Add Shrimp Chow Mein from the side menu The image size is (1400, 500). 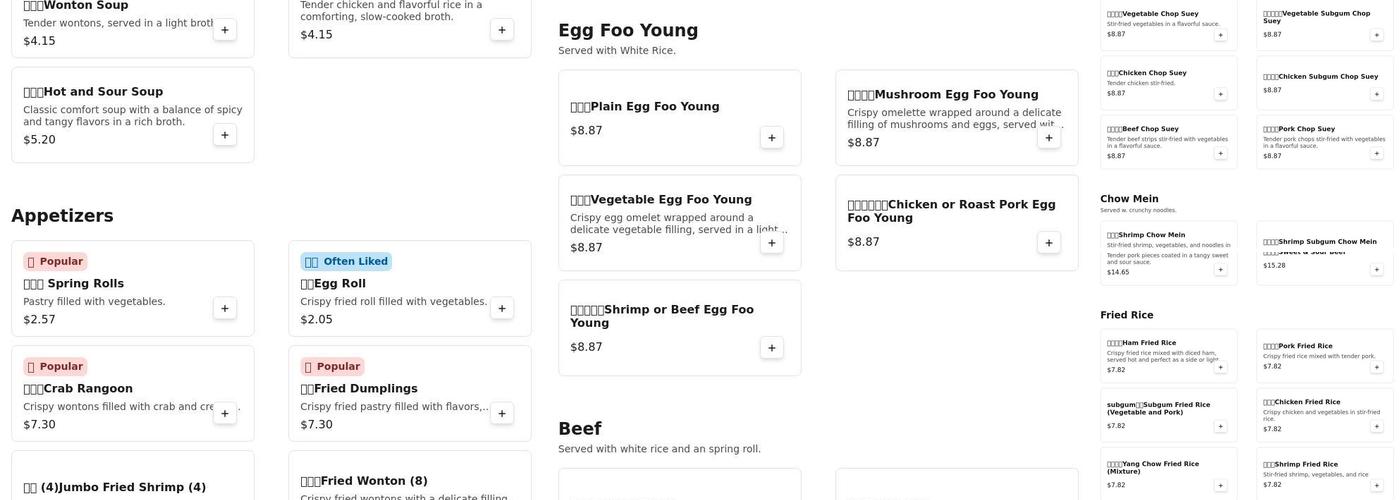(1220, 269)
